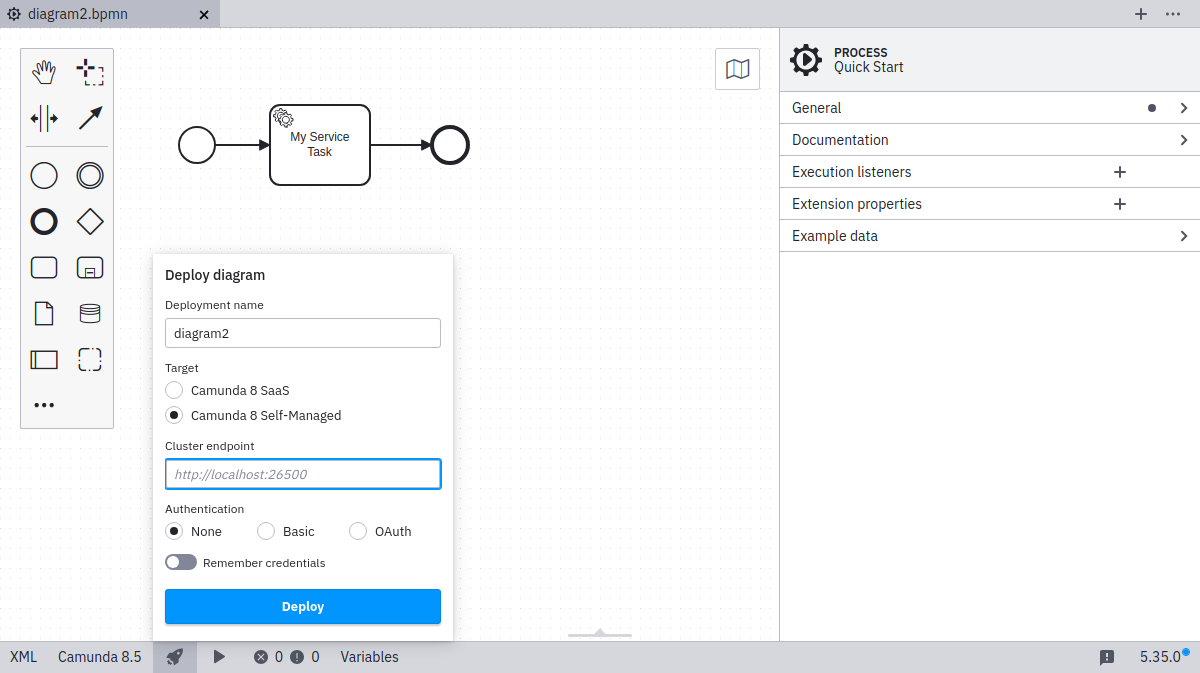Open the deploy rocket icon in status bar
The width and height of the screenshot is (1200, 673).
tap(175, 657)
